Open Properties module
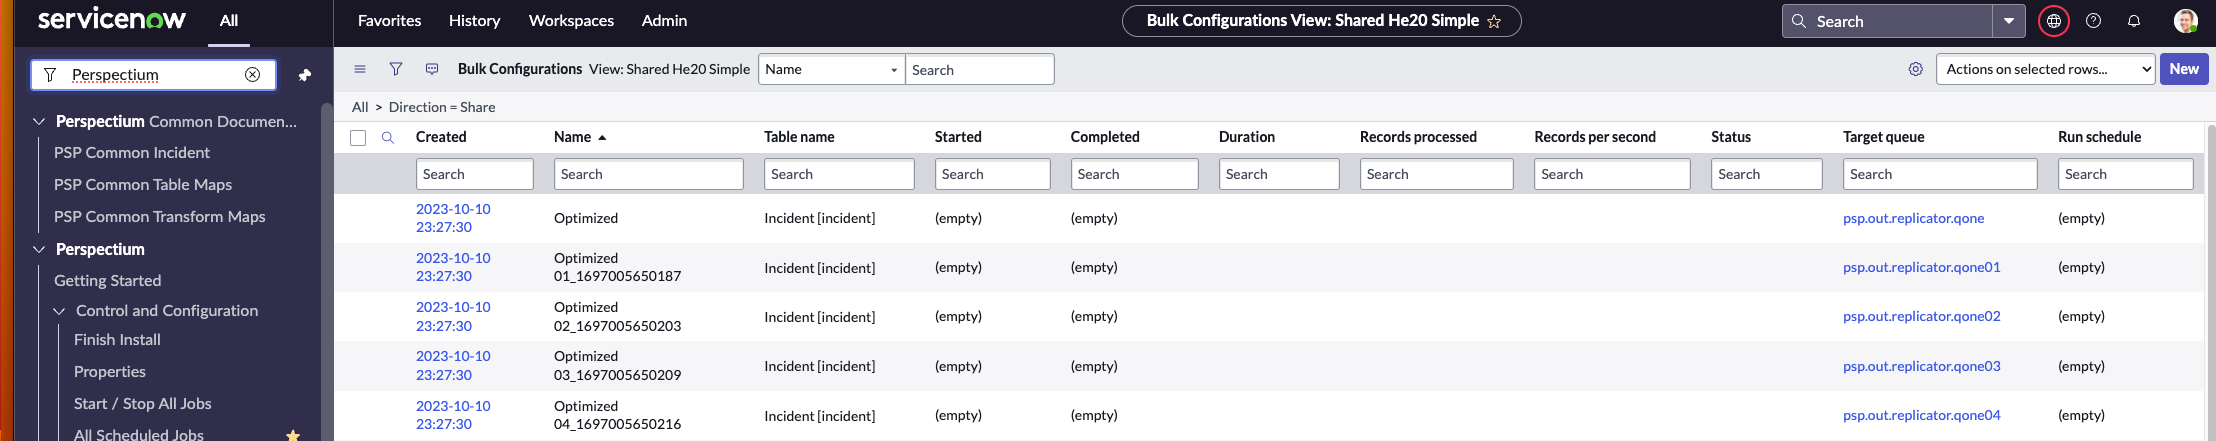Screen dimensions: 2216x441 point(110,372)
